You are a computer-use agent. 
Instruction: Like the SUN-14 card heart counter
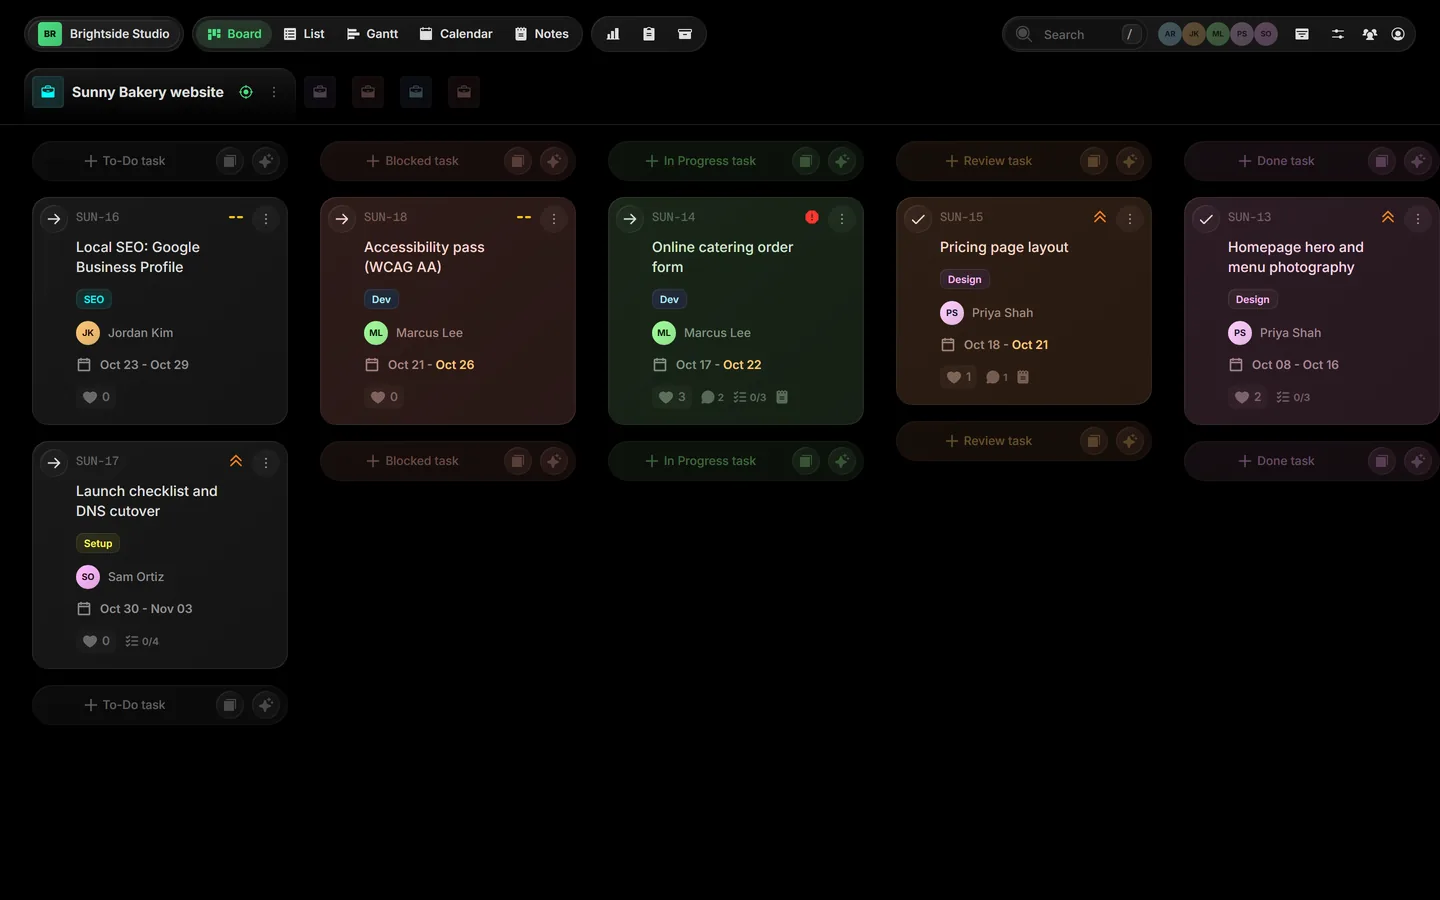672,397
